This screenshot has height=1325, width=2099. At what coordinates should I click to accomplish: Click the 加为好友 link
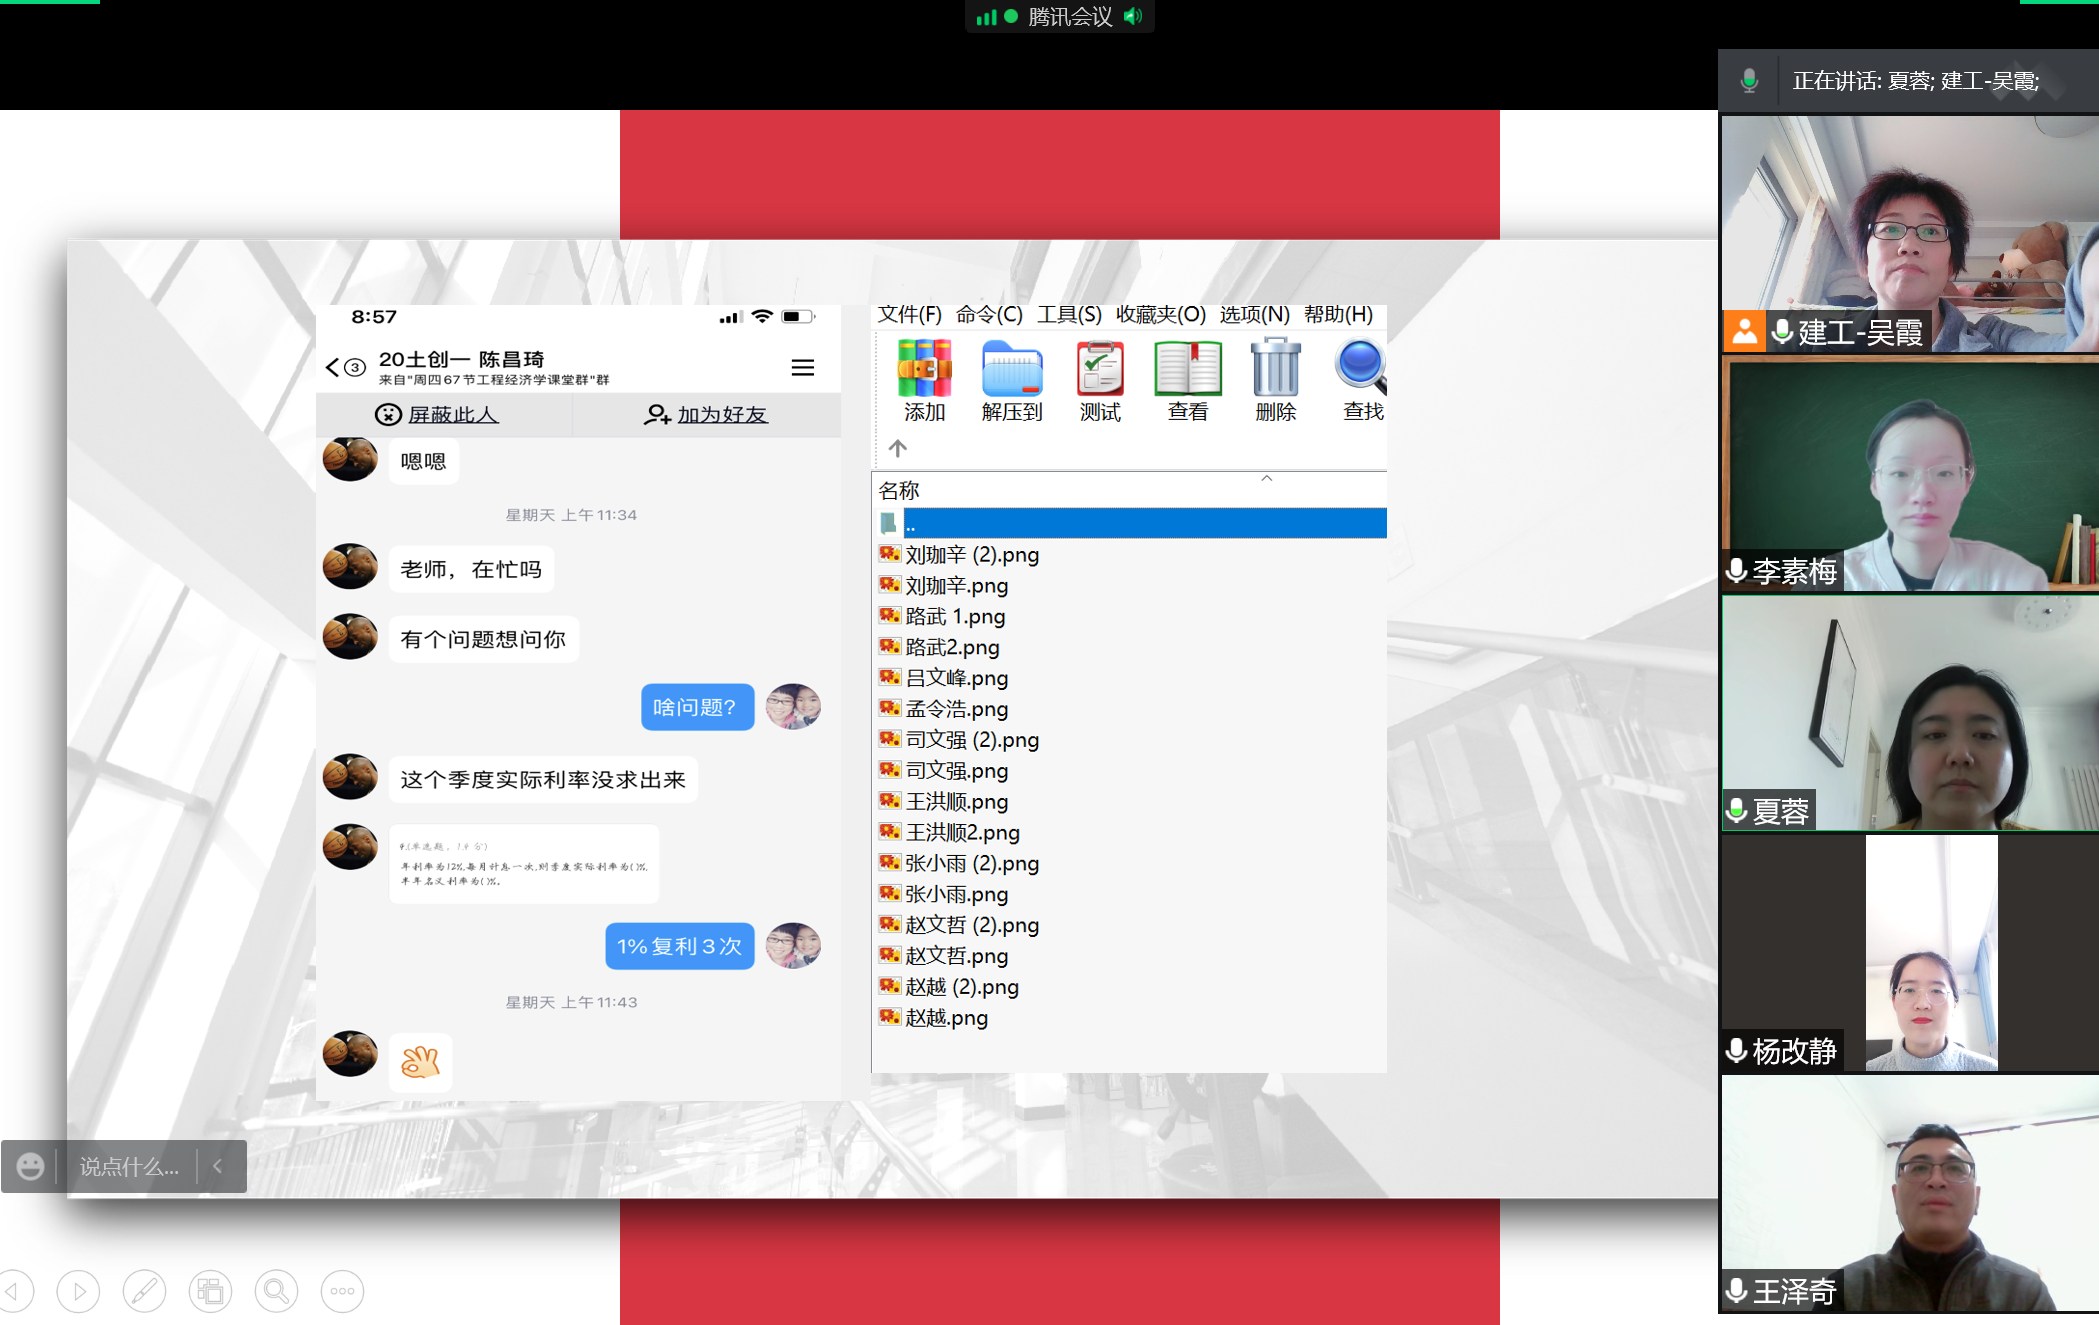721,415
